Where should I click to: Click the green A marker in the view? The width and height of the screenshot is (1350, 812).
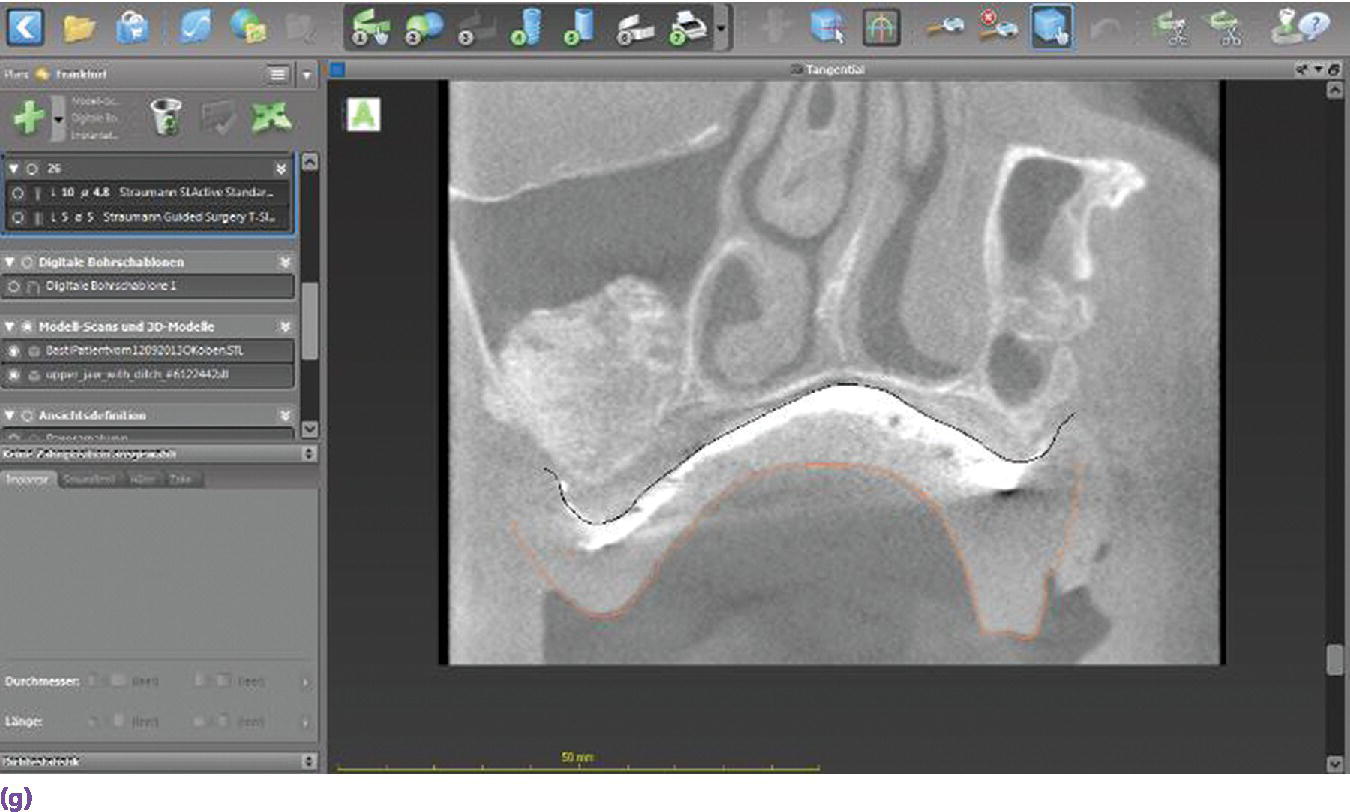click(x=363, y=115)
